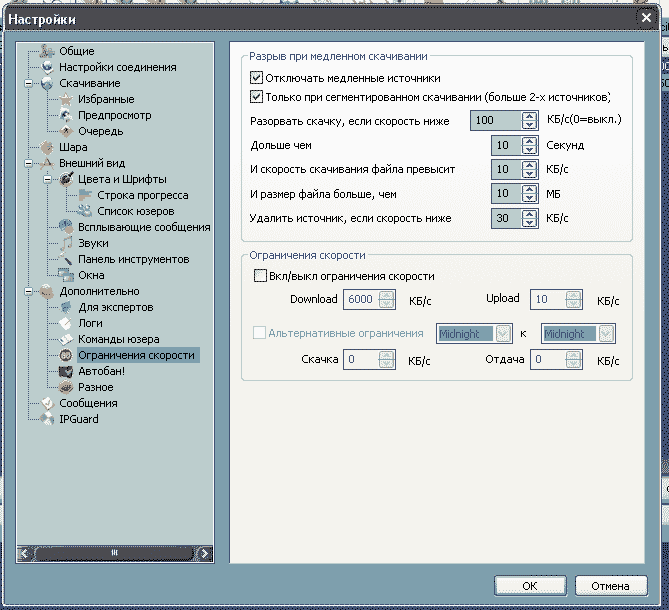Click the IPGuard icon in tree
Viewport: 669px width, 610px height.
(47, 419)
